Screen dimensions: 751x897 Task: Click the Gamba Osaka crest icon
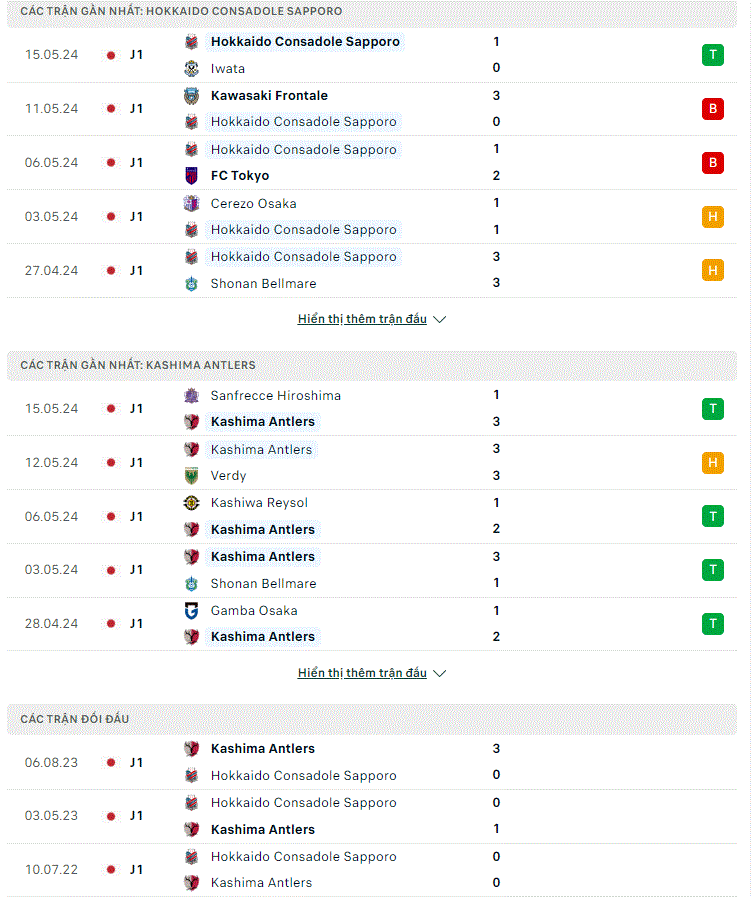[192, 610]
